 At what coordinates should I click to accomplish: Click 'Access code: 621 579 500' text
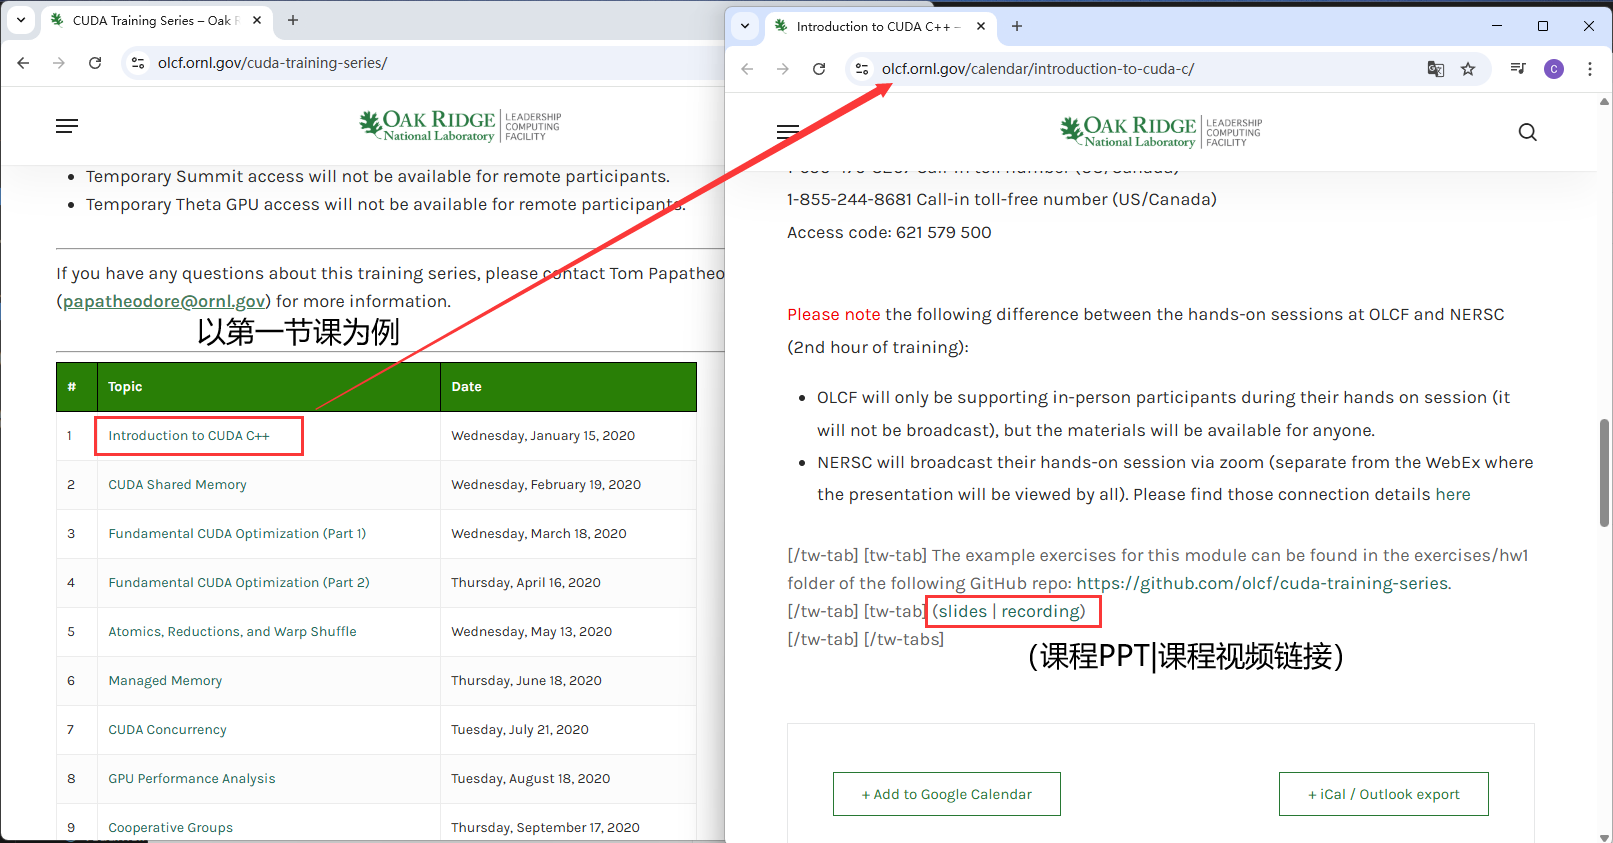tap(889, 233)
